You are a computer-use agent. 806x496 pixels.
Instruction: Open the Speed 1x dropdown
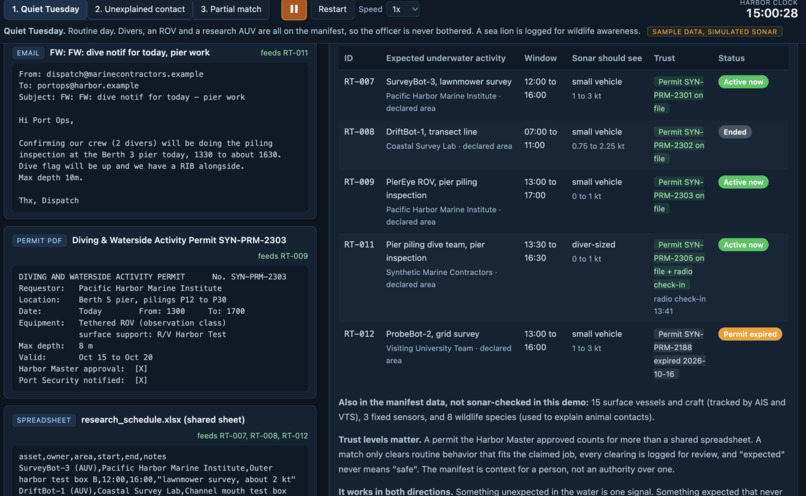point(403,9)
